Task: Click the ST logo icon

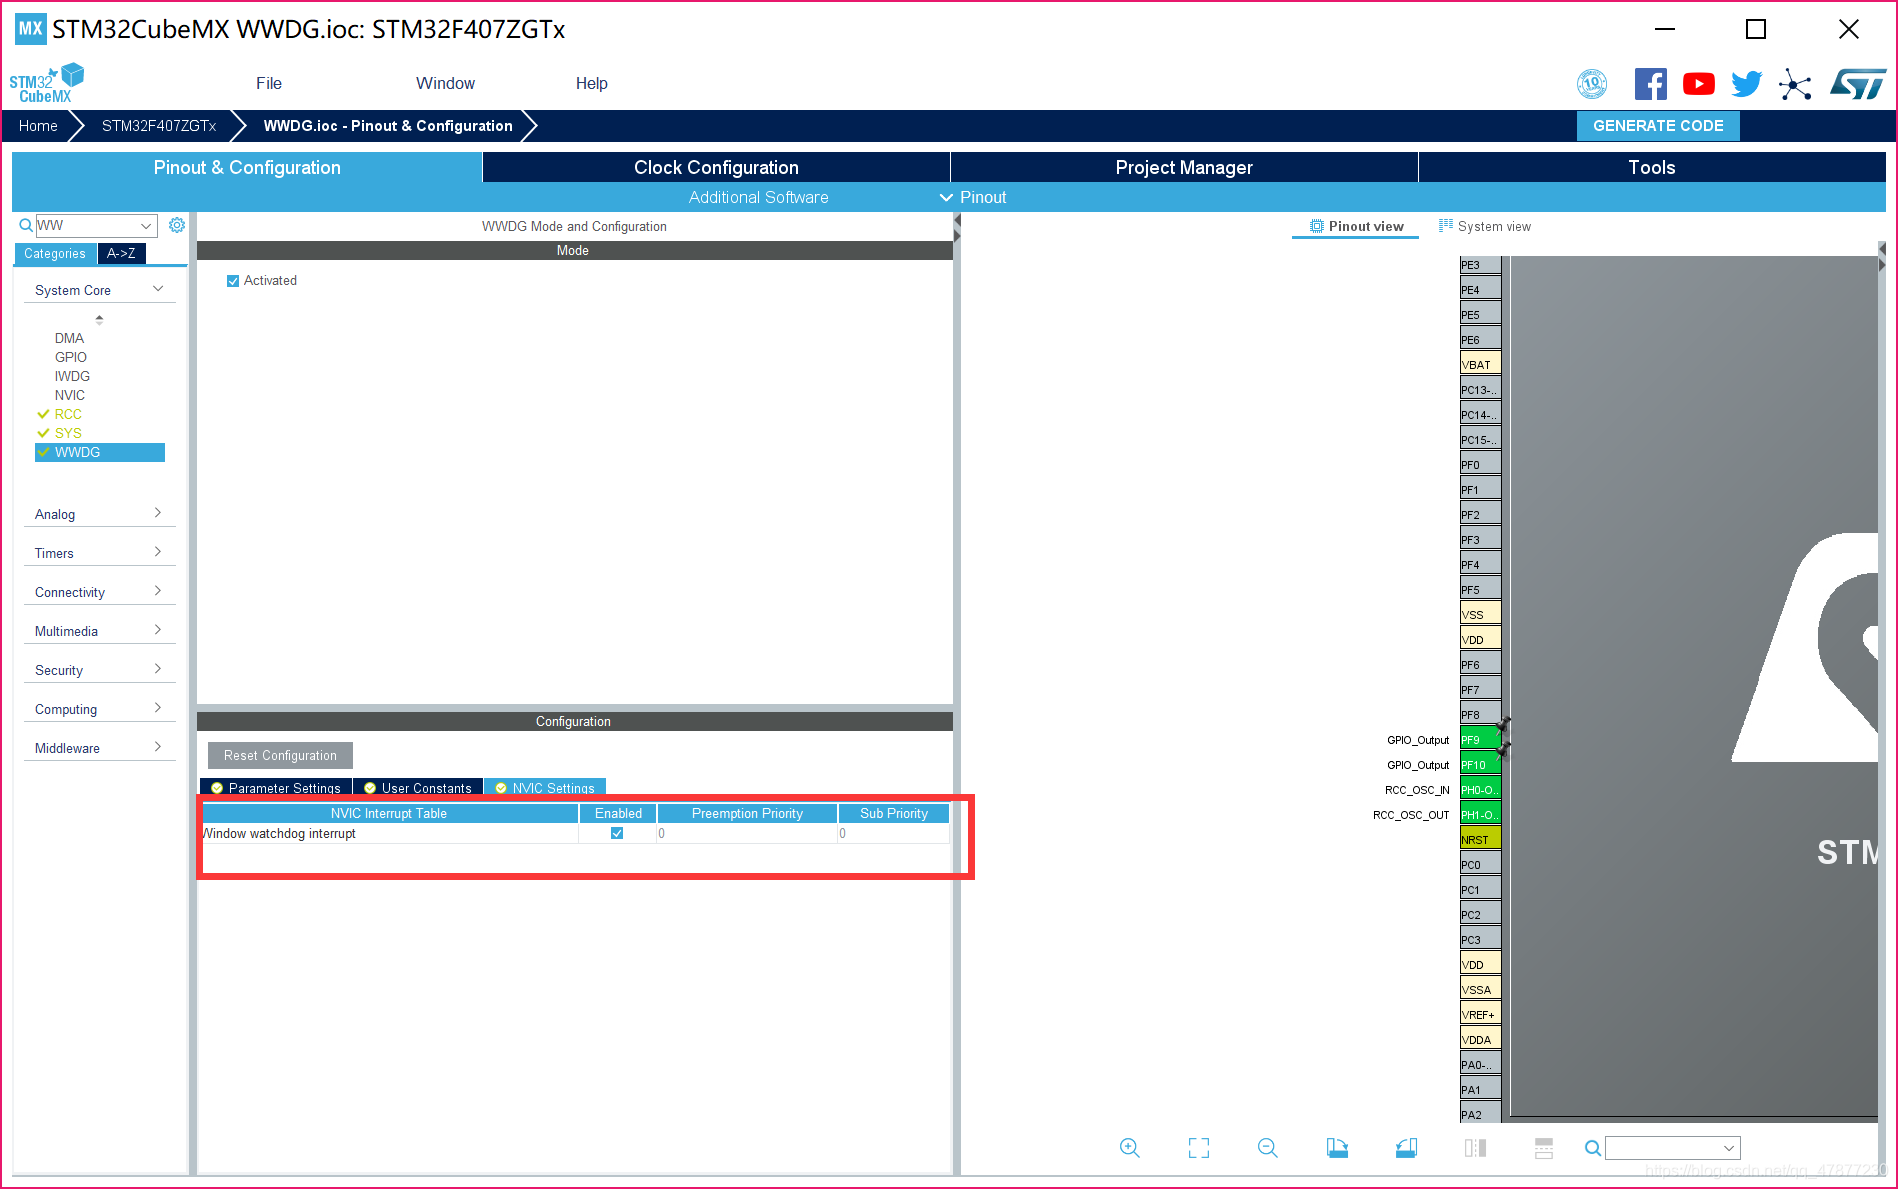Action: (1858, 84)
